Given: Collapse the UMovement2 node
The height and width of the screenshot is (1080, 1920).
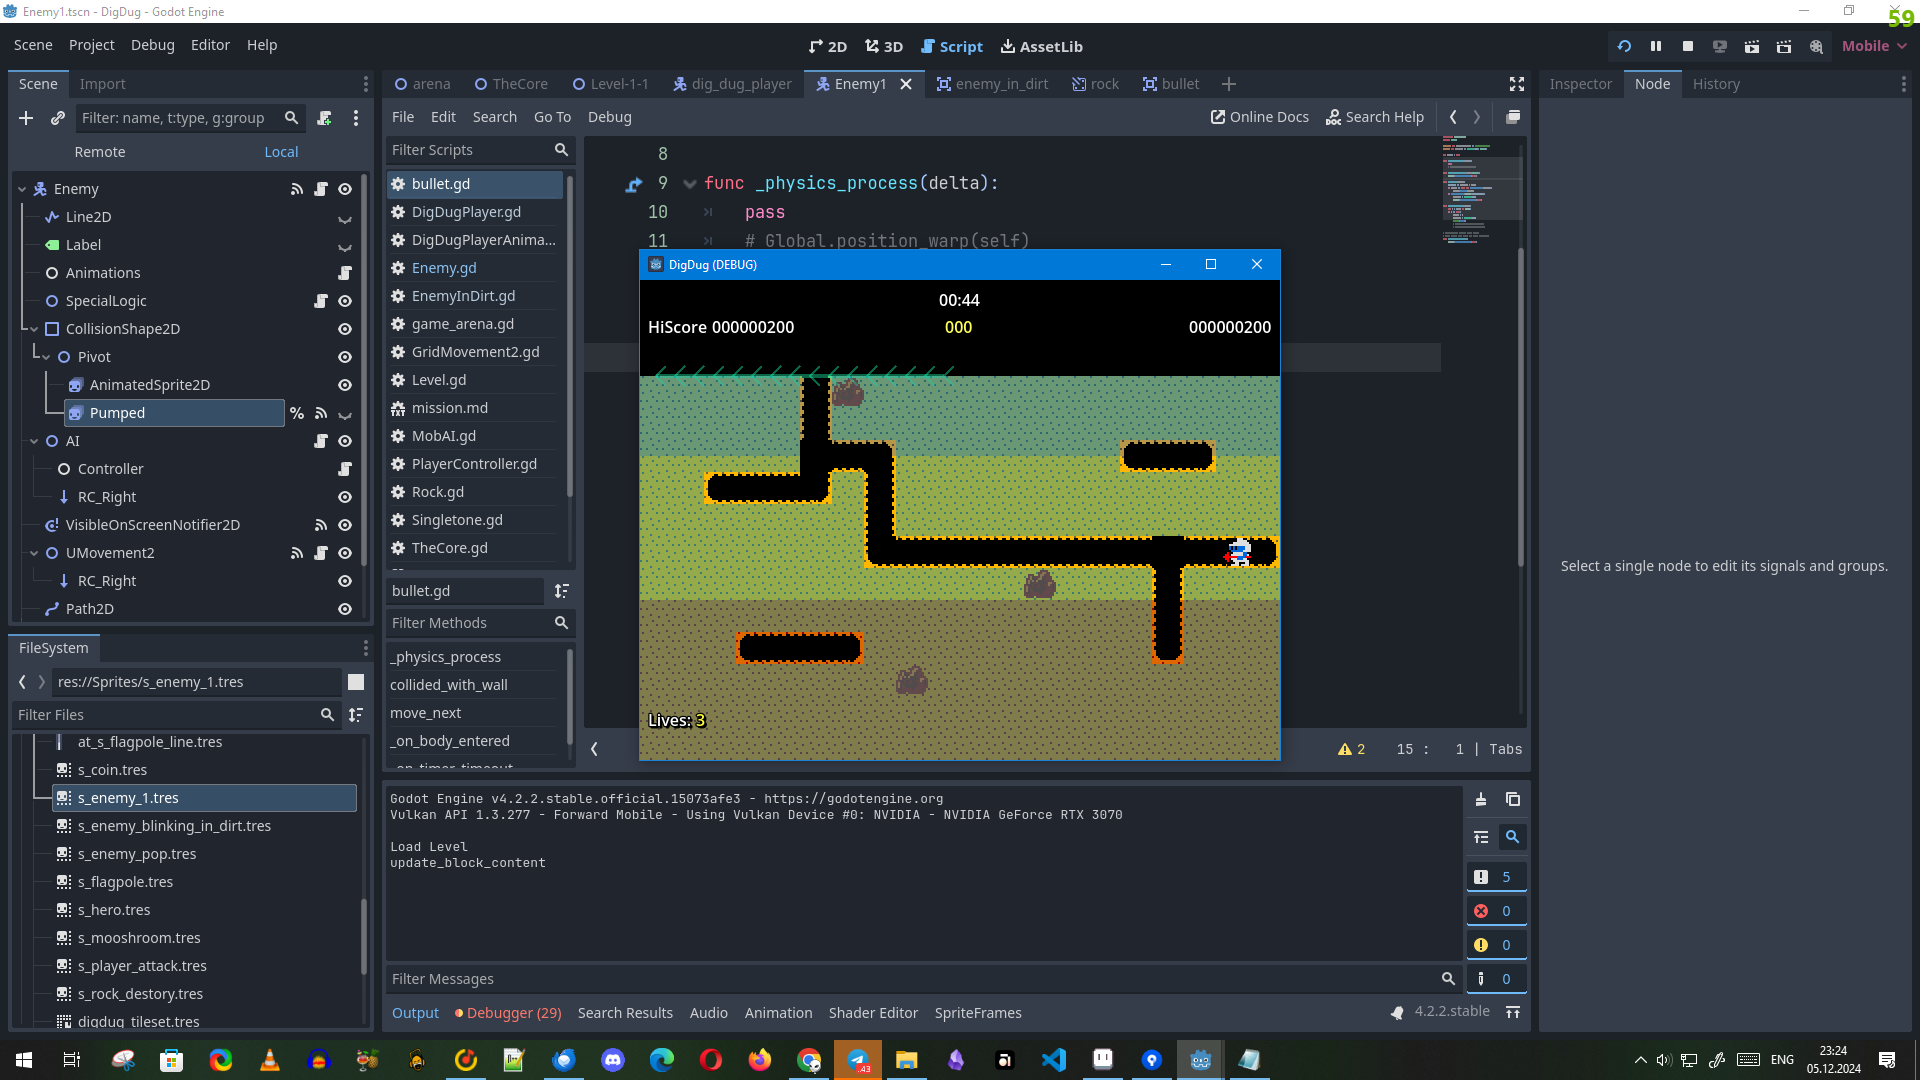Looking at the screenshot, I should 34,553.
